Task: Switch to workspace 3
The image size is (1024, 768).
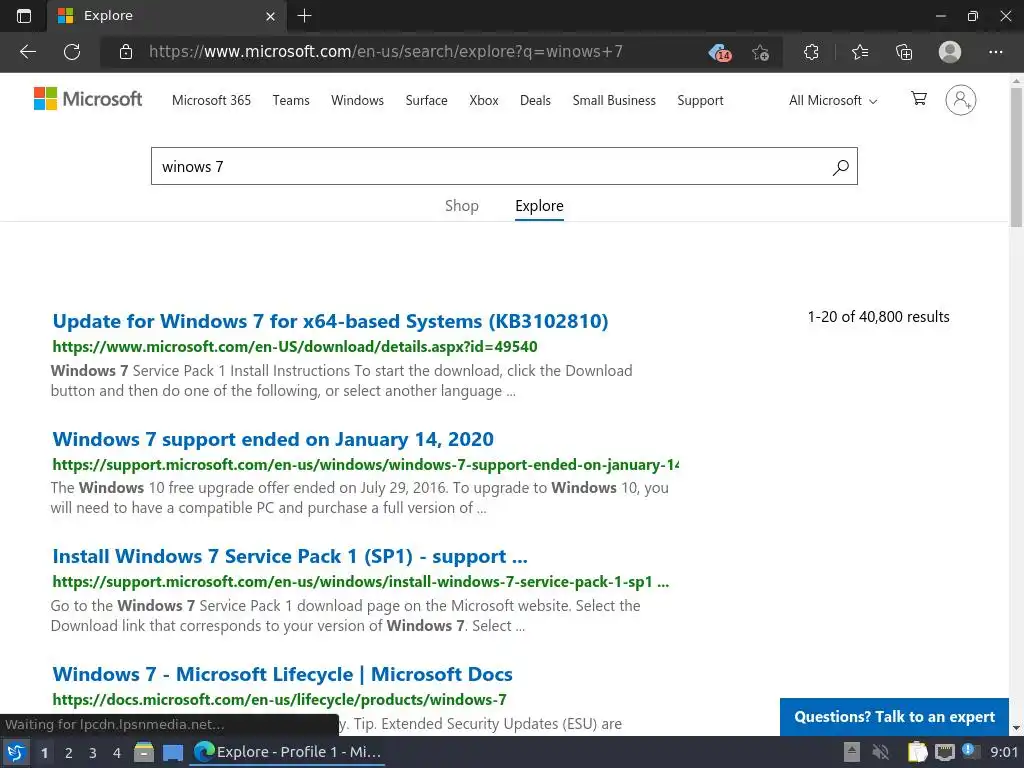Action: [x=93, y=753]
